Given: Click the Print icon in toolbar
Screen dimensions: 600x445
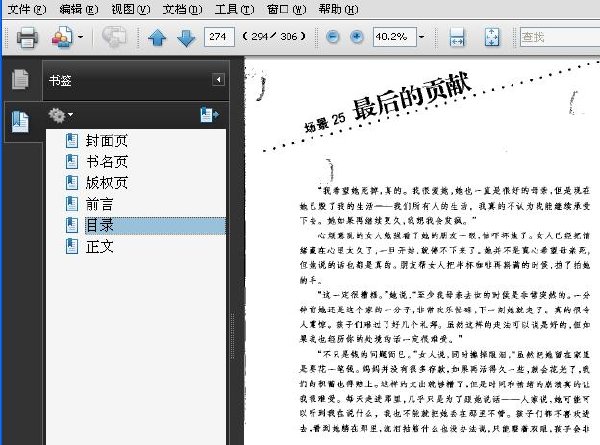Looking at the screenshot, I should coord(27,37).
